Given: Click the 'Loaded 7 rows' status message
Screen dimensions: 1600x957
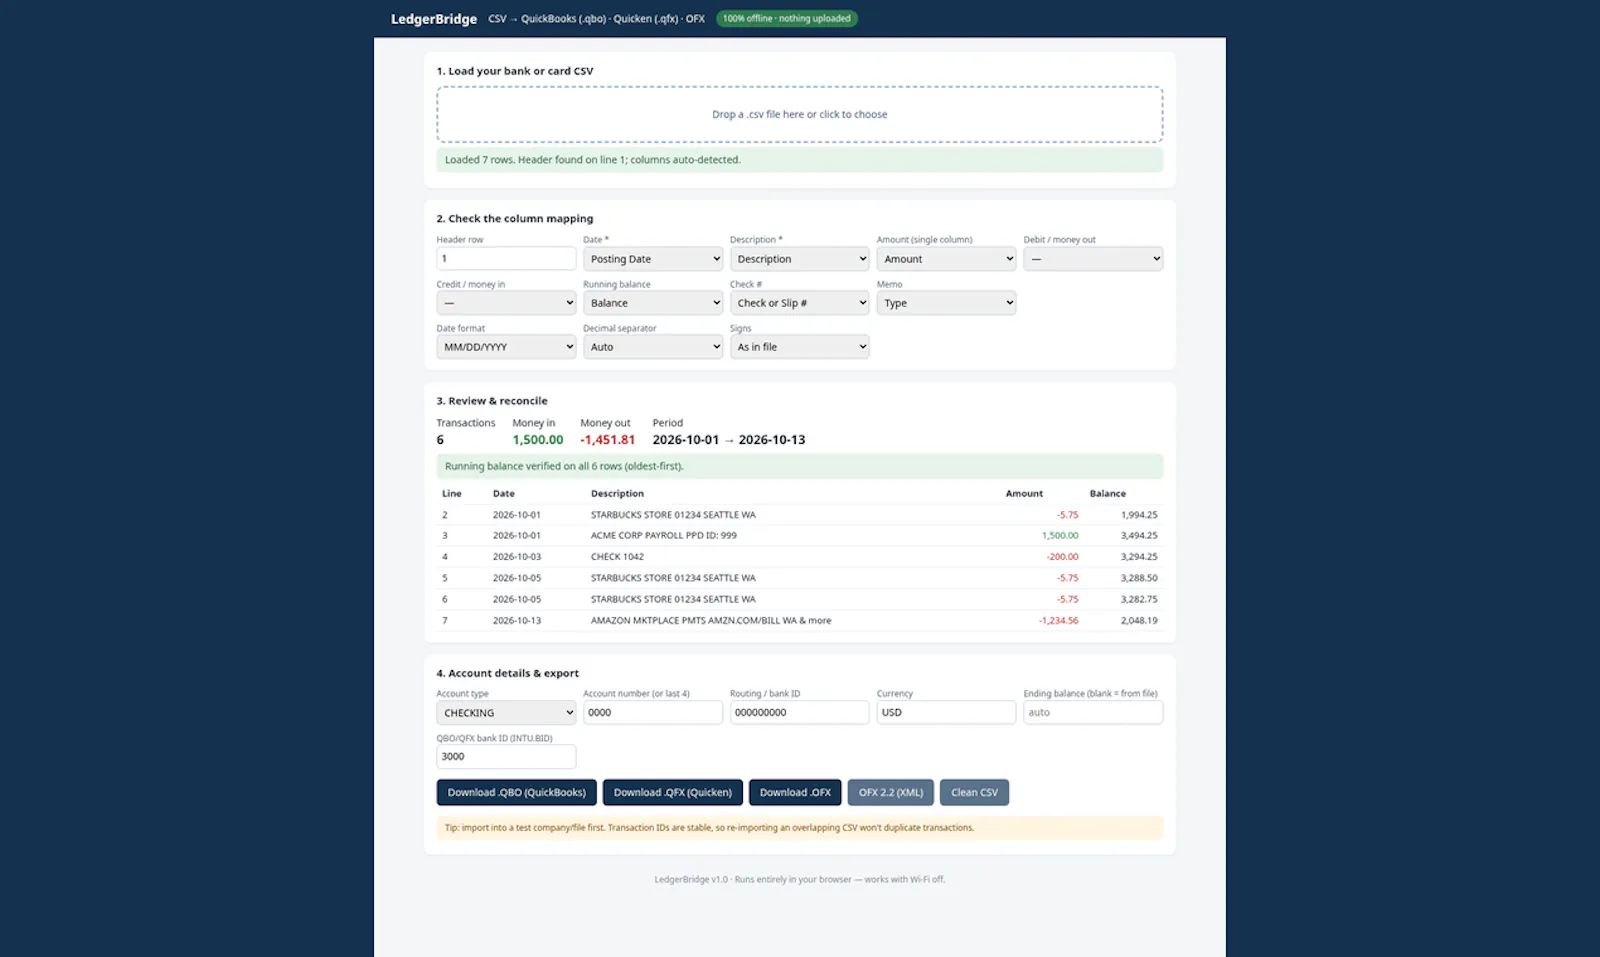Looking at the screenshot, I should point(800,160).
